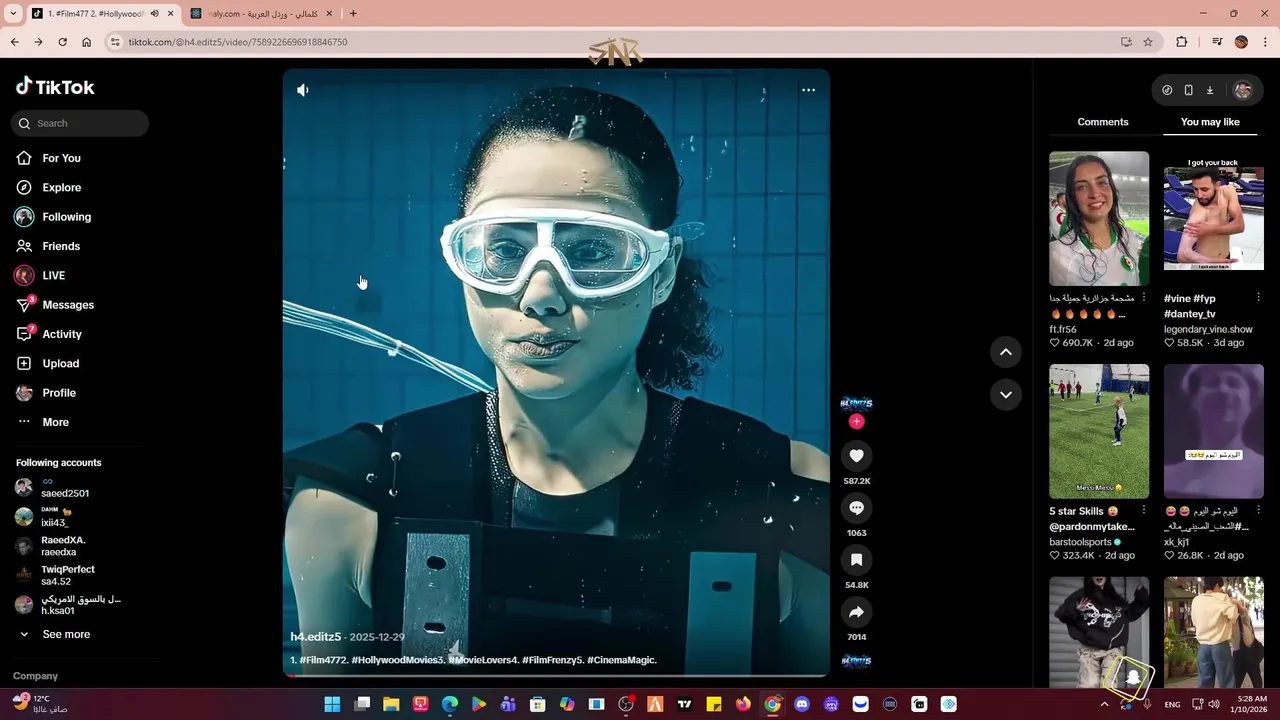Open the TikTok coins icon in the top pill
The image size is (1280, 720).
(1167, 90)
